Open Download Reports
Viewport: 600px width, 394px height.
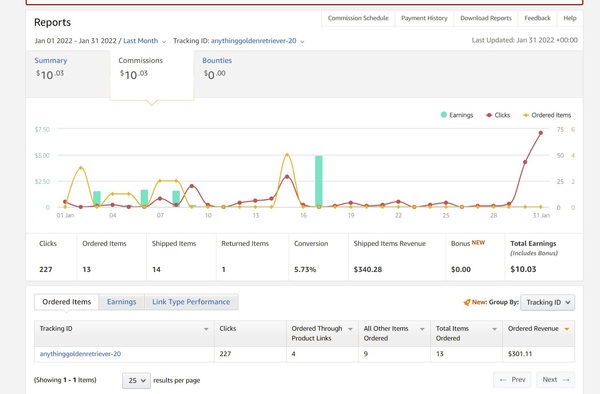(486, 18)
